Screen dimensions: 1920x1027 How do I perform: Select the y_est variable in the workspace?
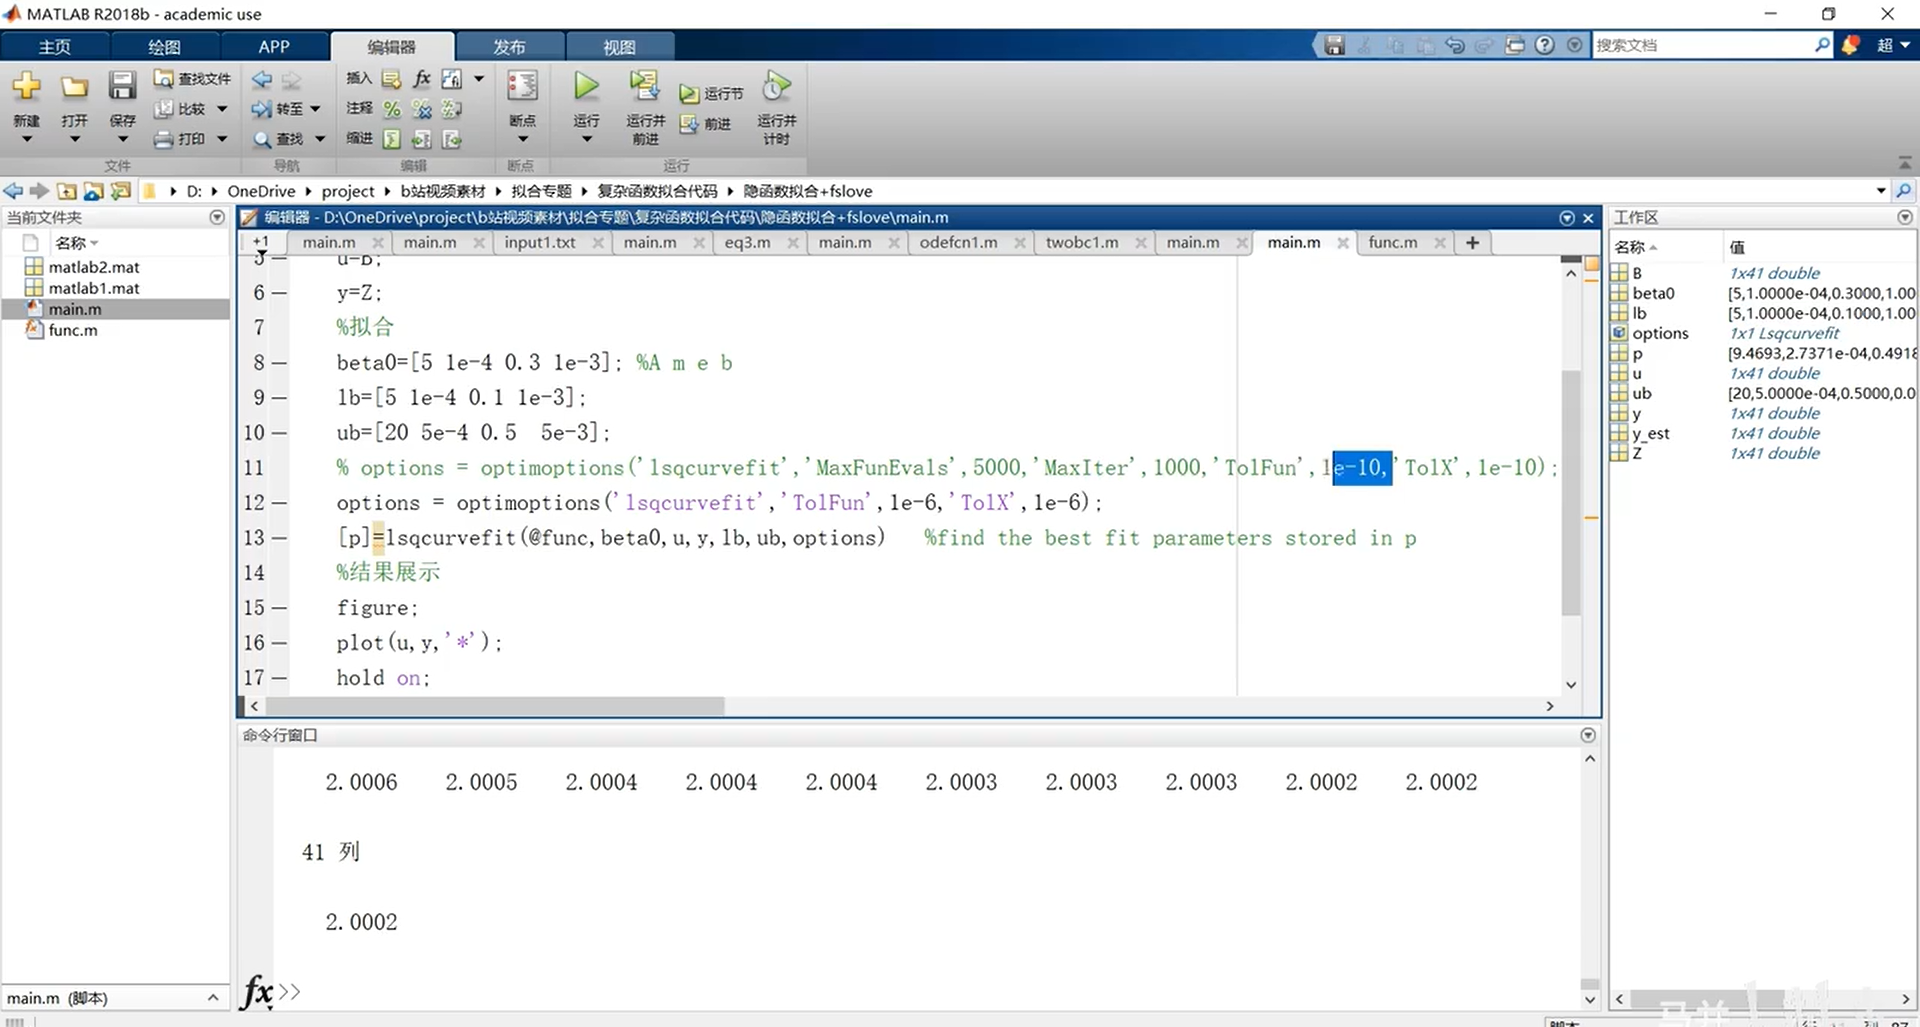click(1650, 433)
